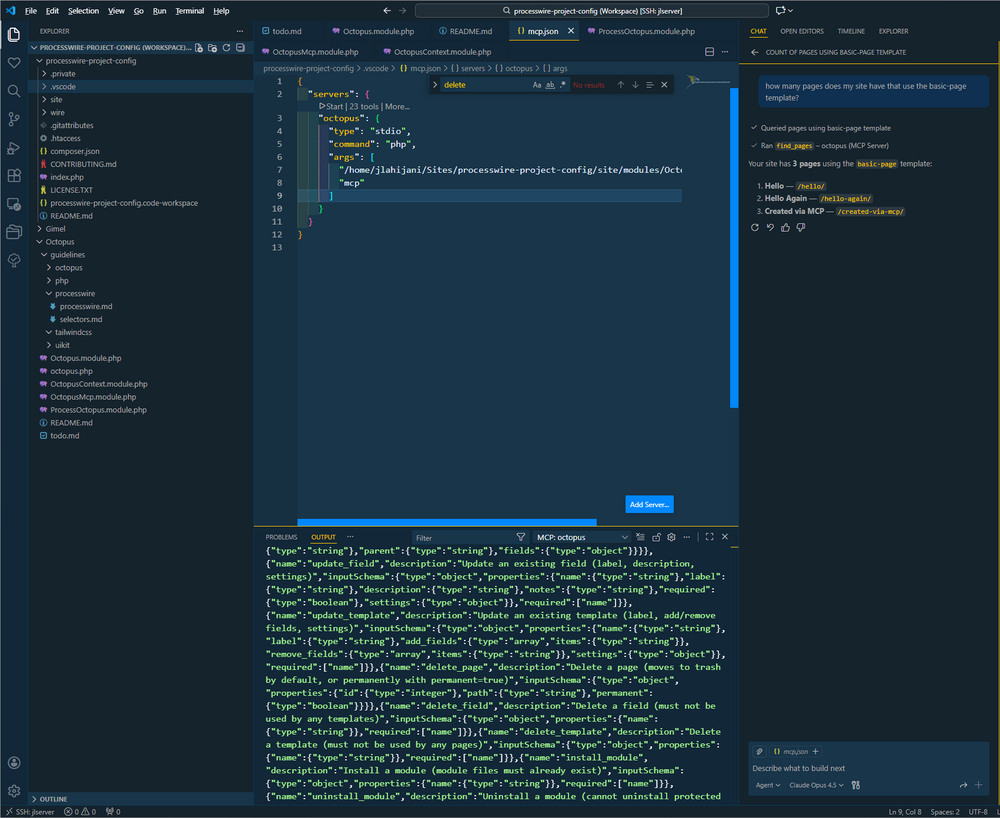Attach context with the paperclip icon

pyautogui.click(x=759, y=751)
